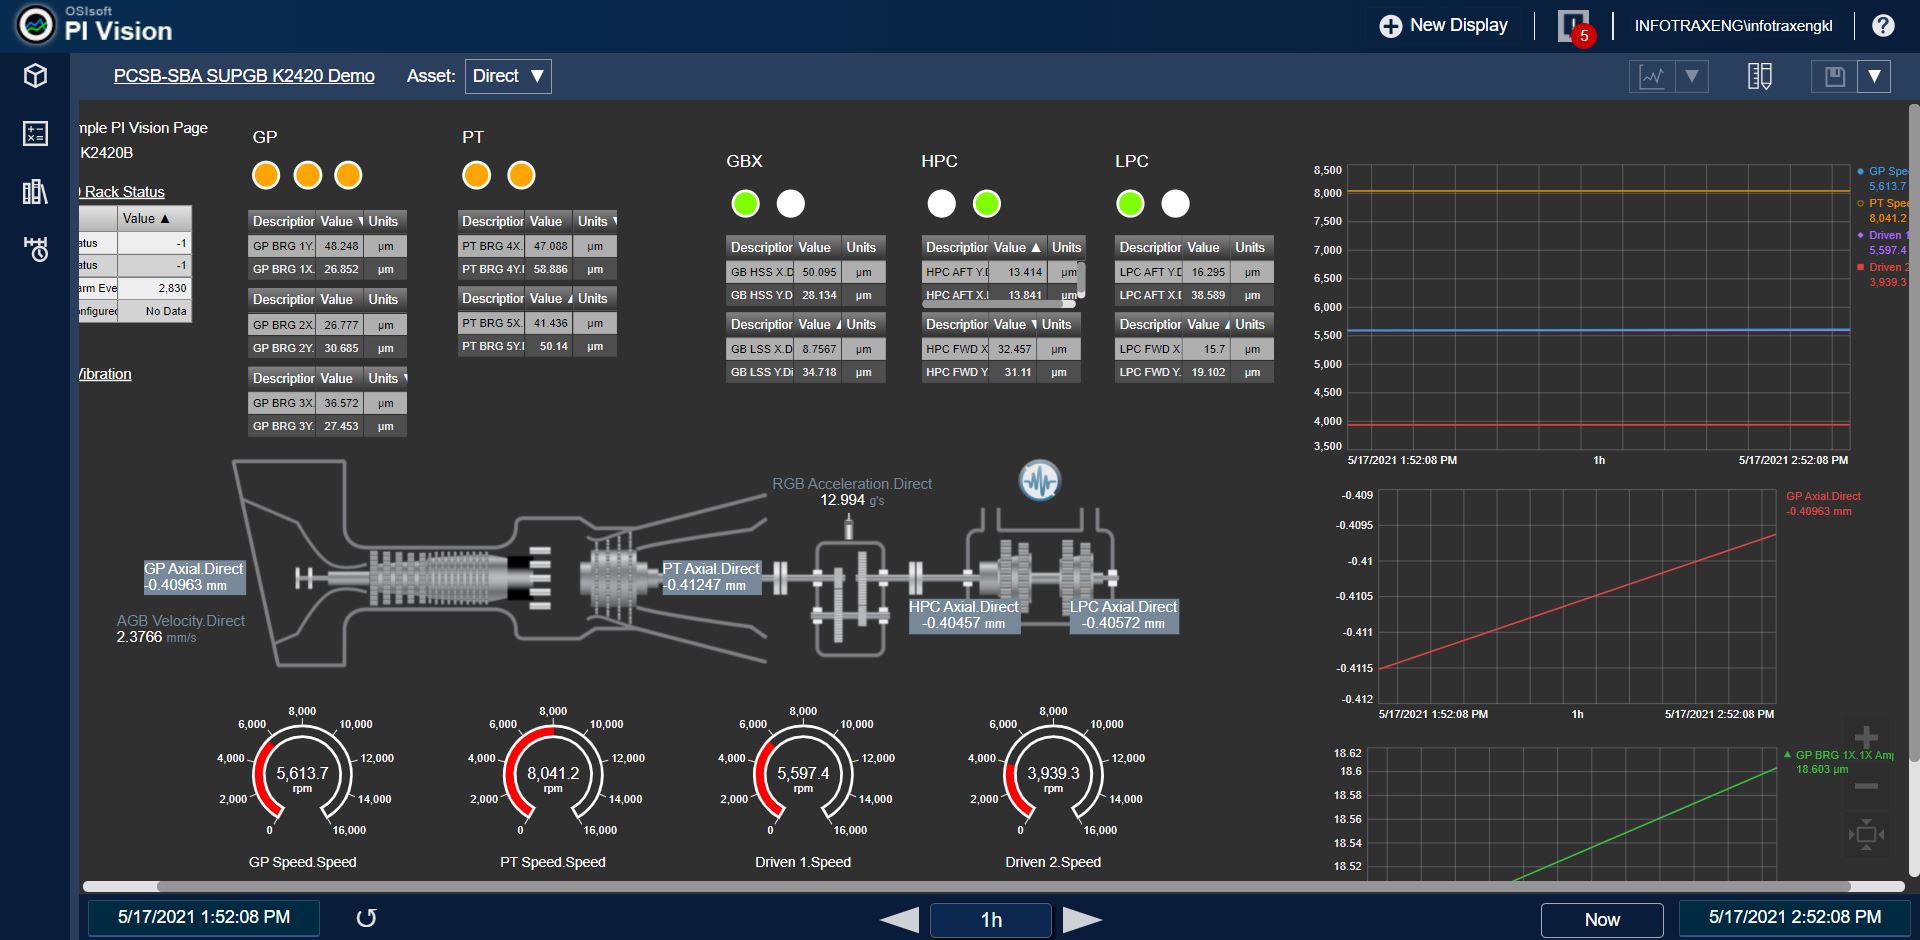Click the third orange GP status indicator
The image size is (1920, 940).
click(348, 175)
